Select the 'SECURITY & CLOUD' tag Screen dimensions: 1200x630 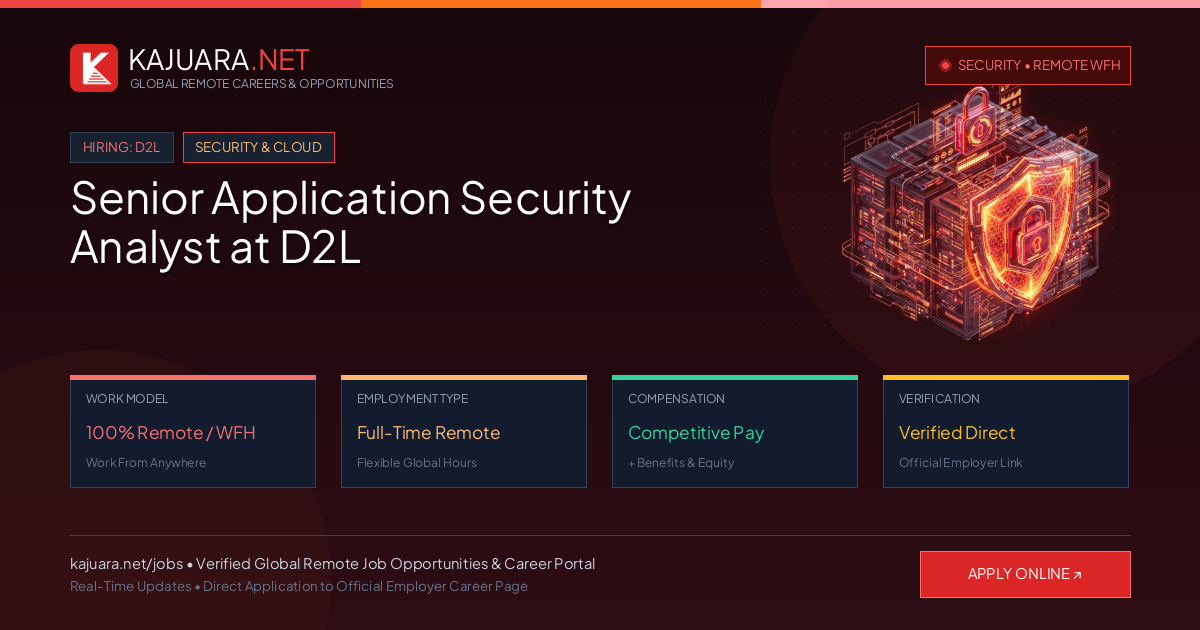coord(259,147)
